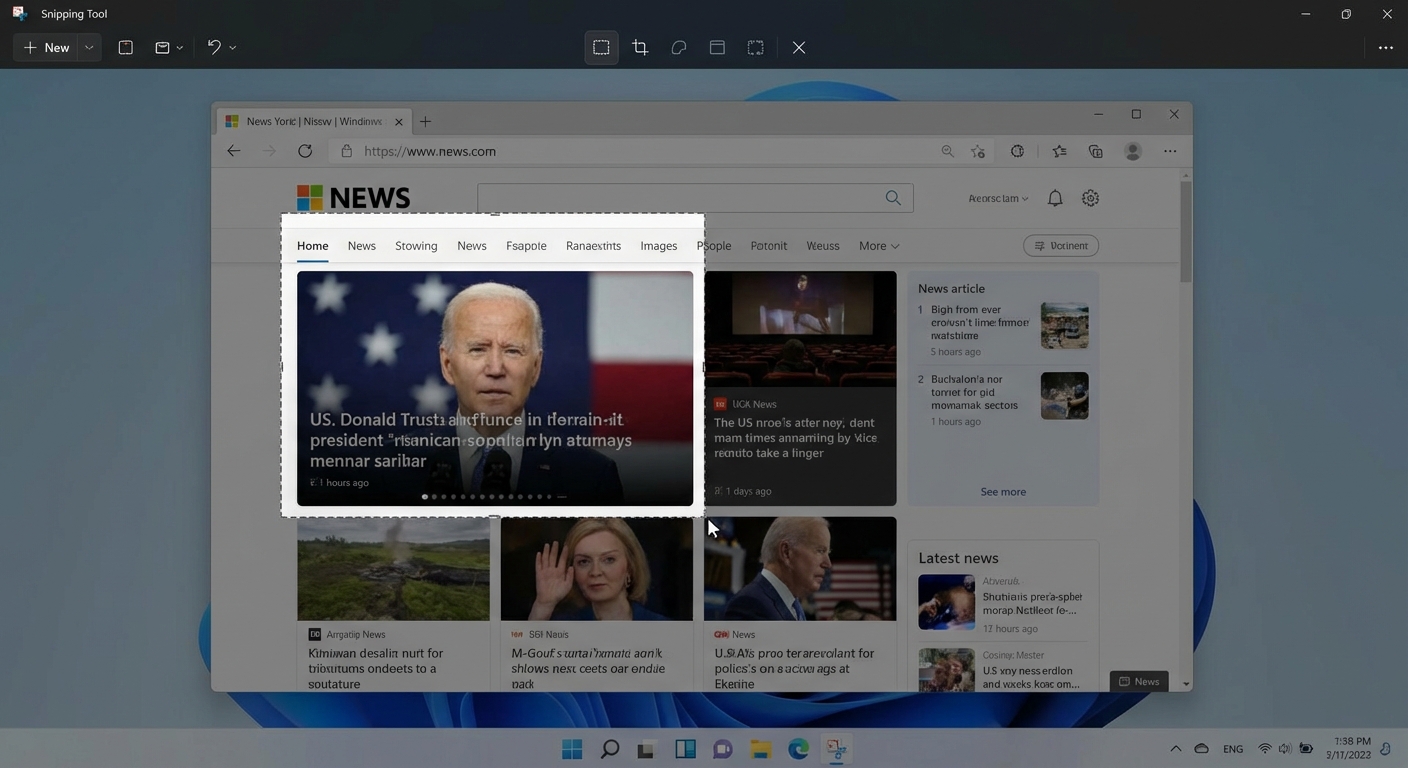Select Window snip mode
This screenshot has width=1408, height=768.
[x=716, y=47]
